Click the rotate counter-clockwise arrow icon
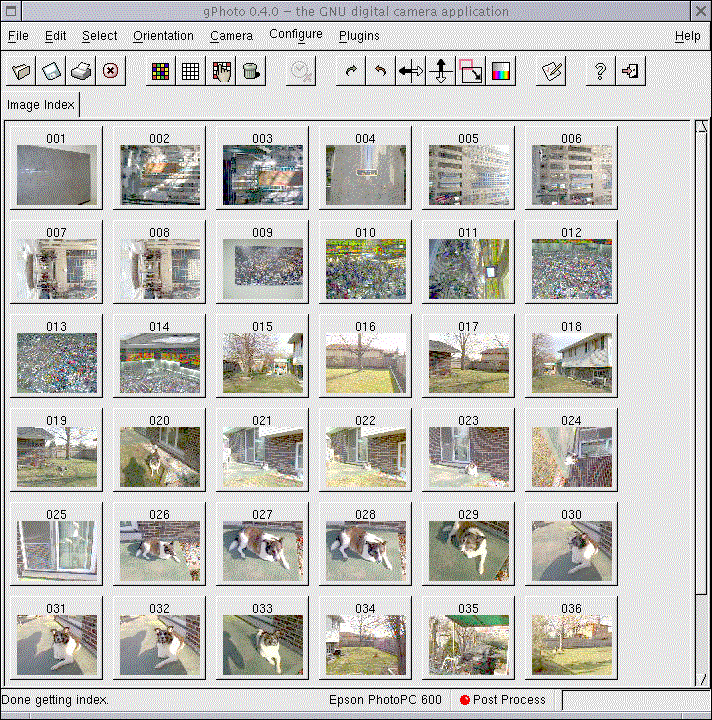The image size is (712, 720). click(x=381, y=71)
